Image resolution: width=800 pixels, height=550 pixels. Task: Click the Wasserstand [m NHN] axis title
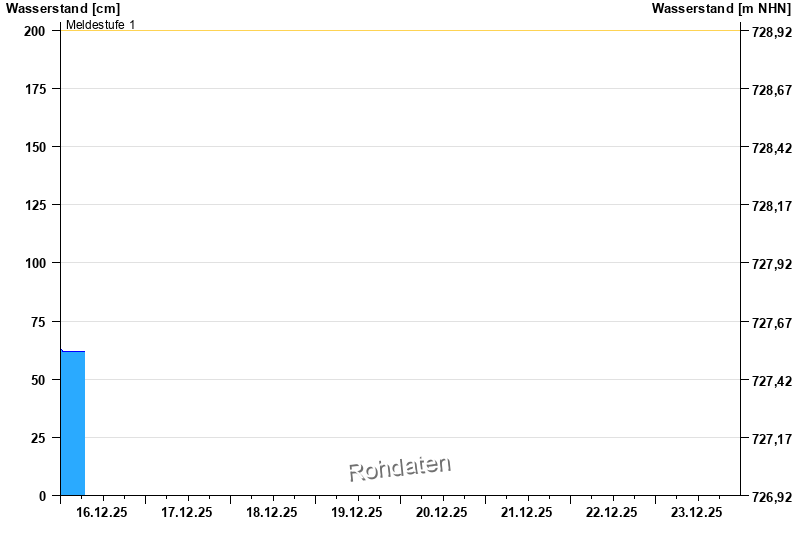pos(721,8)
